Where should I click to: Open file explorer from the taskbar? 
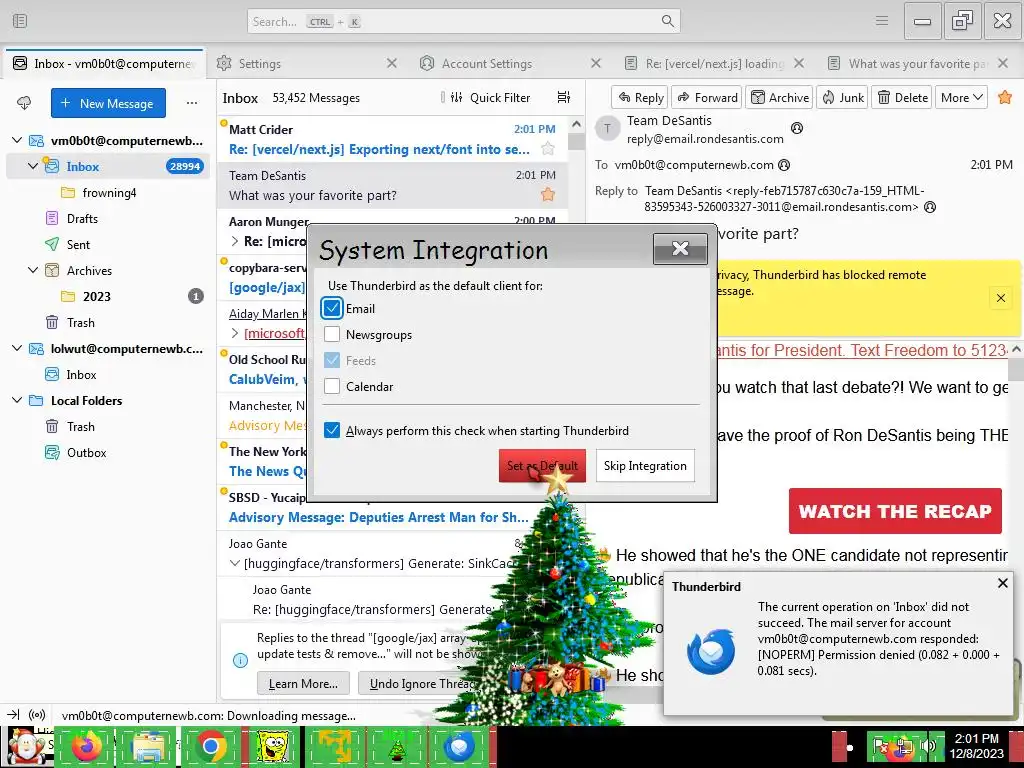(x=149, y=746)
